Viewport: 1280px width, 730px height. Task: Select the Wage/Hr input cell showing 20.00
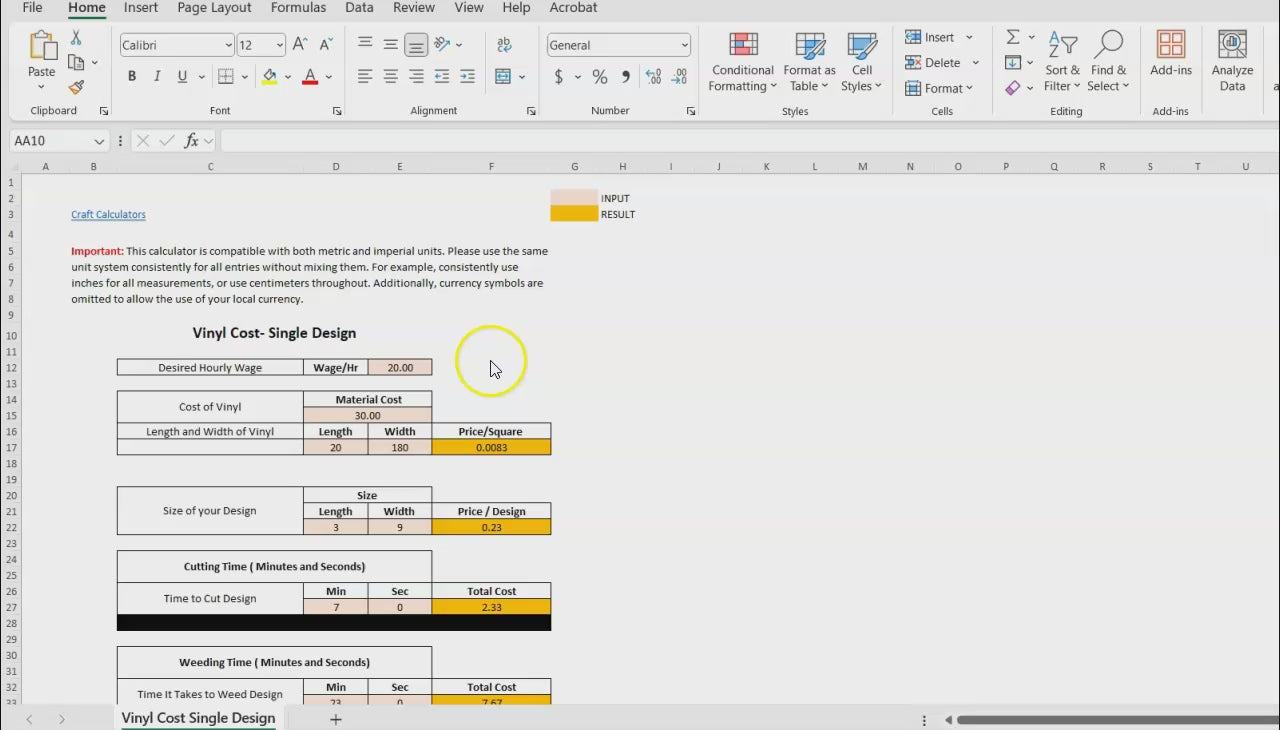[x=400, y=368]
